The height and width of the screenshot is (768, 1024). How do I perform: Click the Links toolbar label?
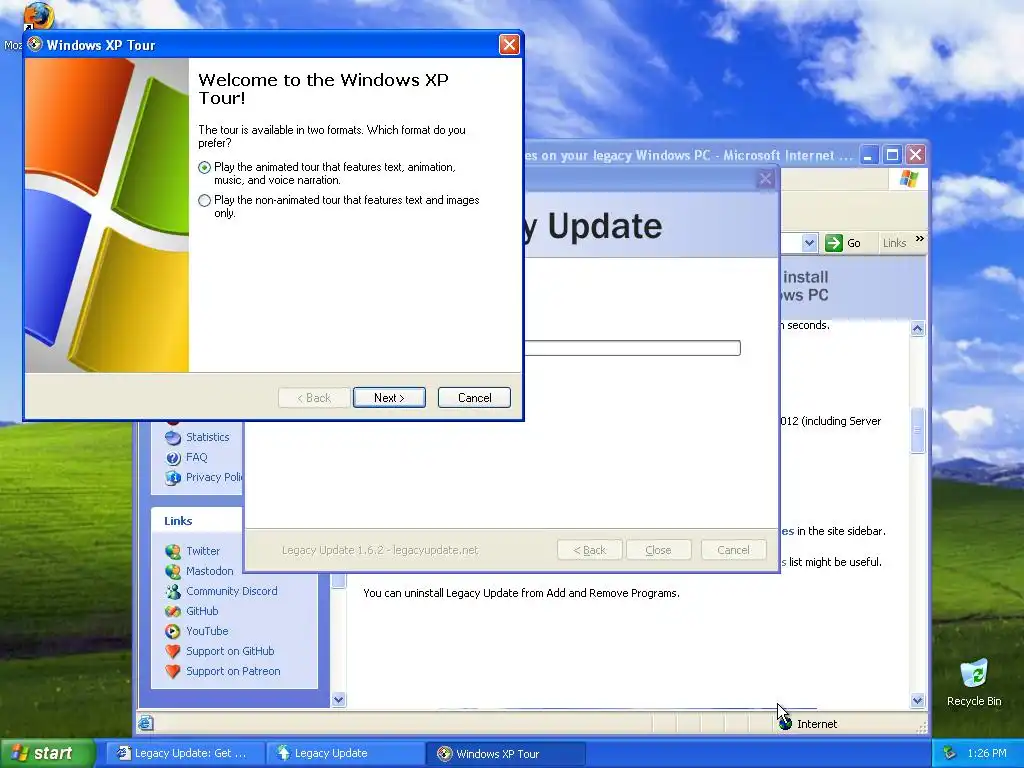(x=894, y=243)
